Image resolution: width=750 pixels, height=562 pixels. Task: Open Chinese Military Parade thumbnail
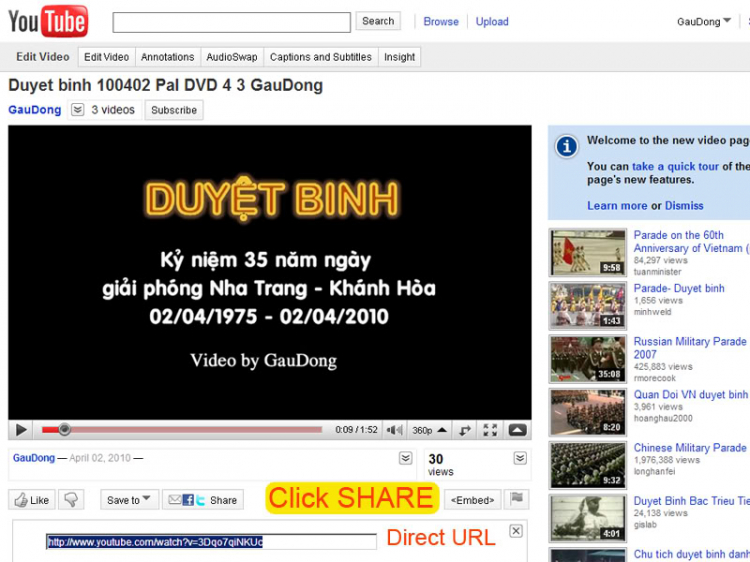(x=587, y=465)
